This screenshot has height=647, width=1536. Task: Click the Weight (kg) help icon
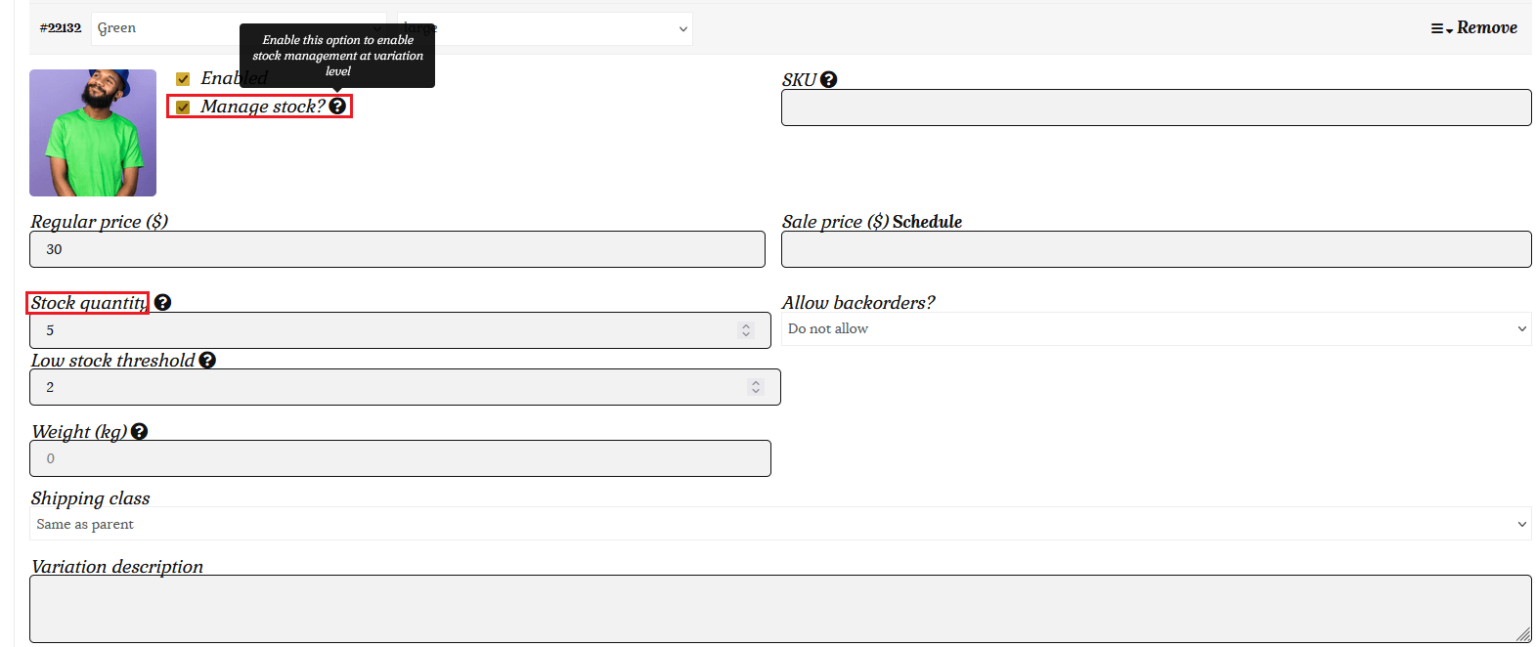point(140,432)
